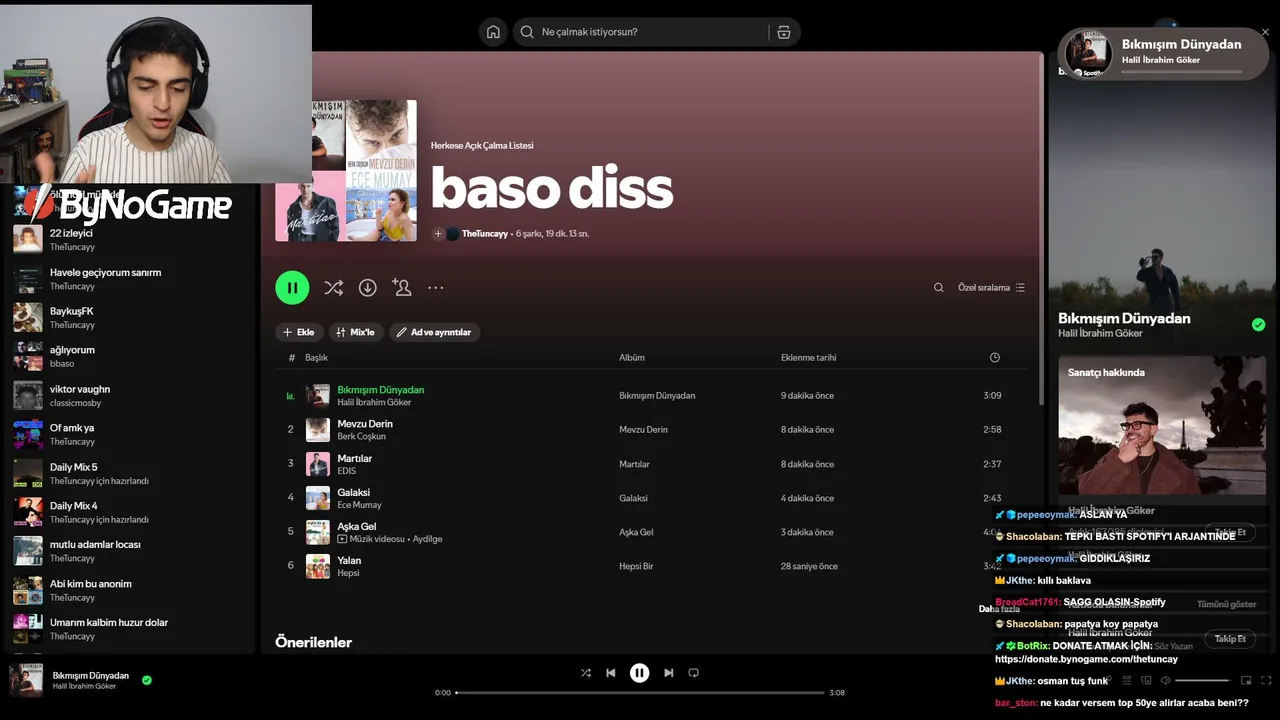This screenshot has width=1280, height=720.
Task: Enter full screen mode
Action: pyautogui.click(x=1265, y=681)
